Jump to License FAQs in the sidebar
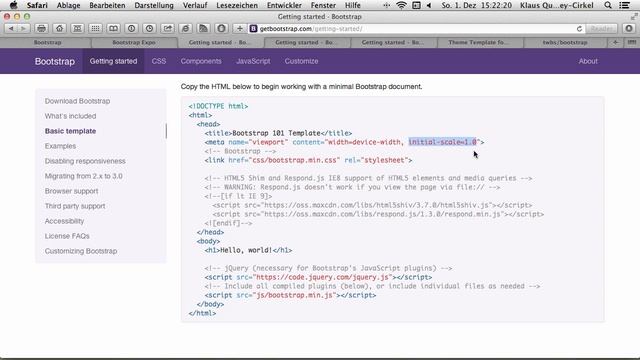This screenshot has width=640, height=360. coord(67,236)
